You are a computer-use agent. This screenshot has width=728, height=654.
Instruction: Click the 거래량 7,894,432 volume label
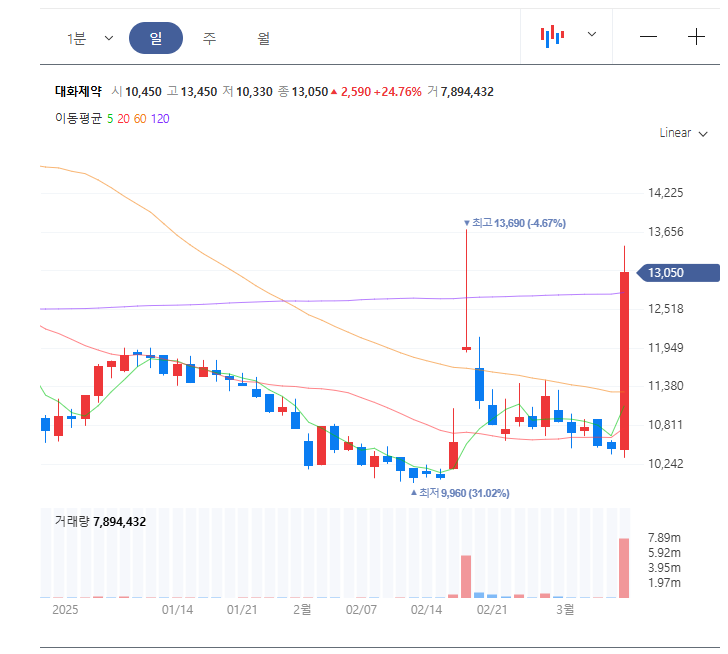point(100,522)
